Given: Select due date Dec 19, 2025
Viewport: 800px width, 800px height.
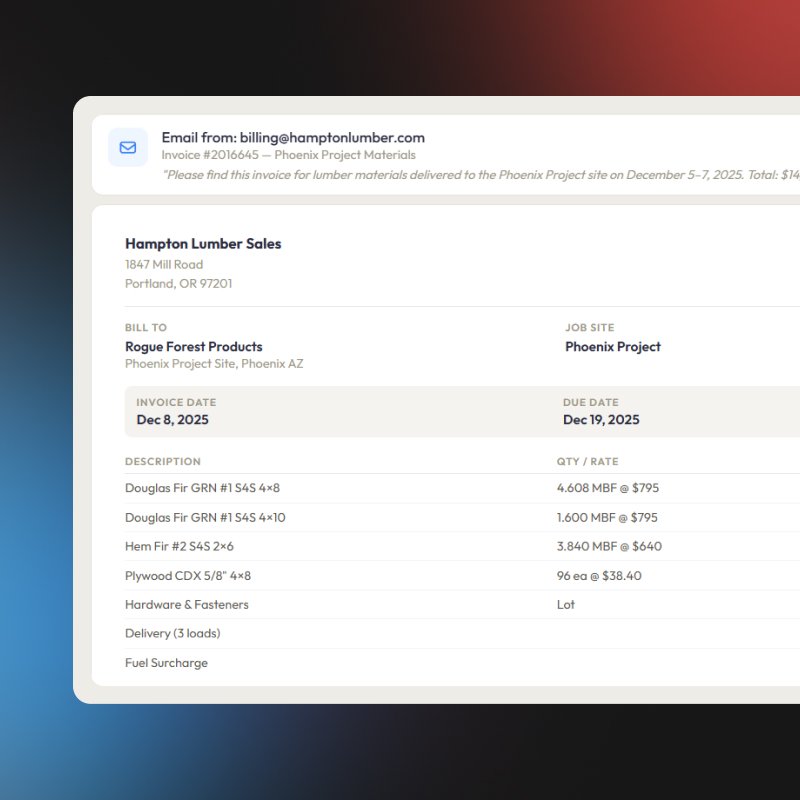Looking at the screenshot, I should [x=601, y=420].
